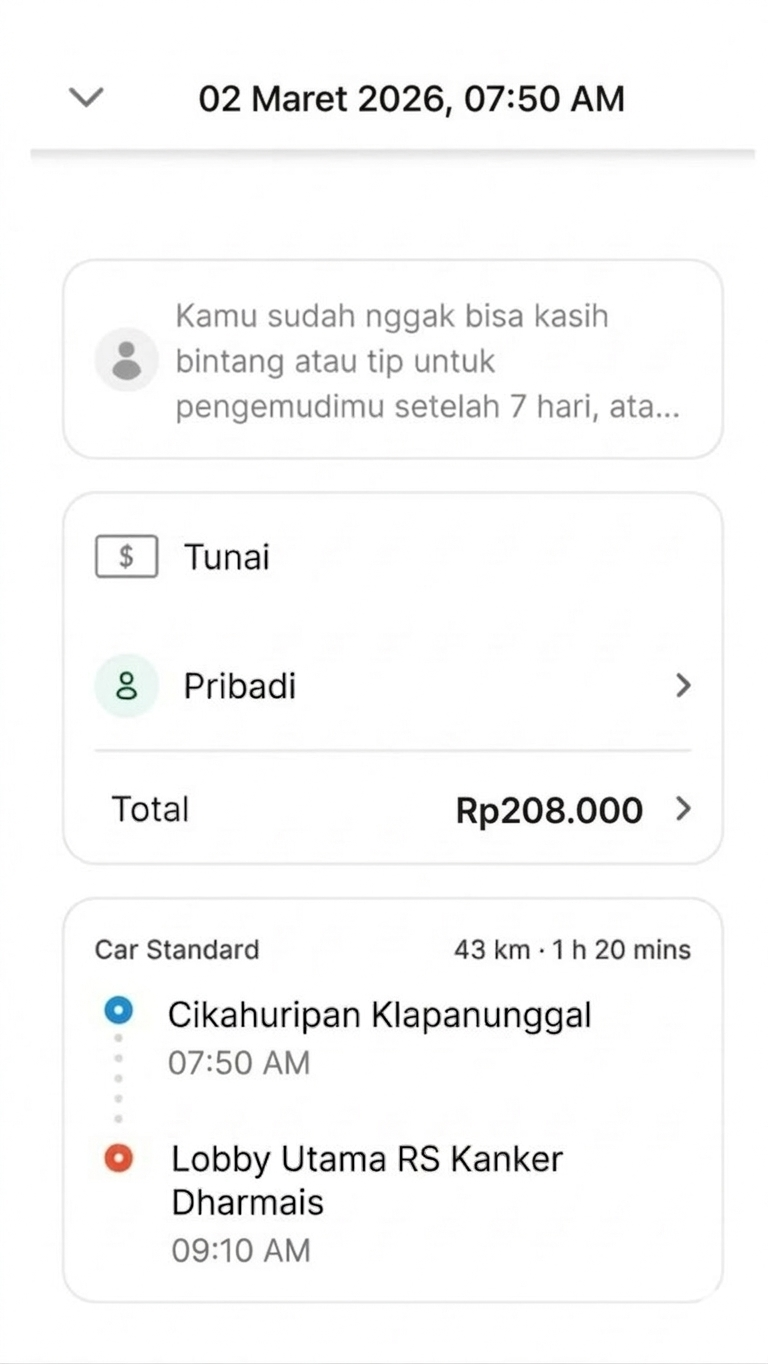Screen dimensions: 768x1364
Task: Open destination Lobby Utama RS Kanker Dharmais
Action: [367, 1180]
